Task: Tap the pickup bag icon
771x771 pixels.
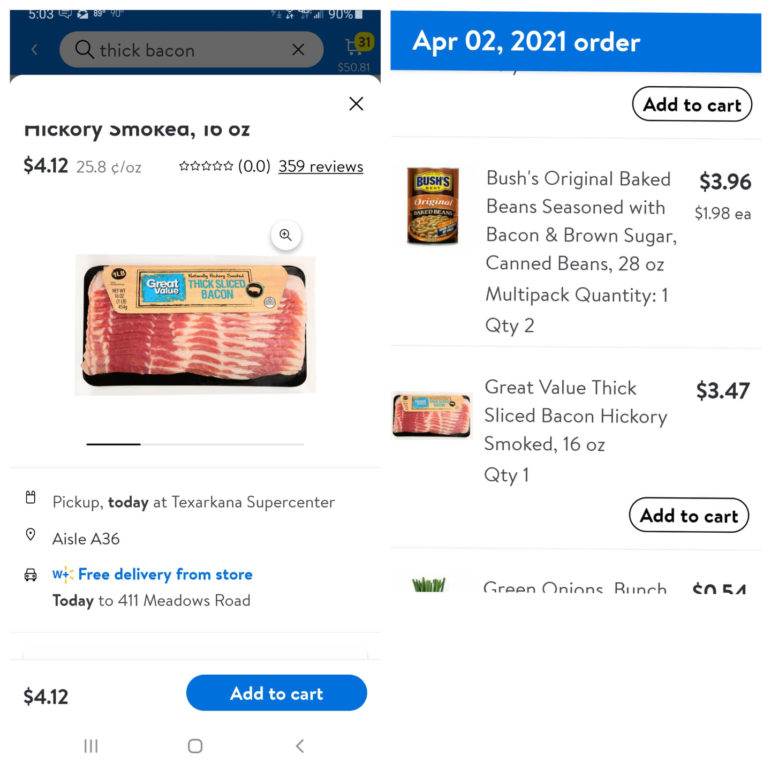Action: pyautogui.click(x=31, y=498)
